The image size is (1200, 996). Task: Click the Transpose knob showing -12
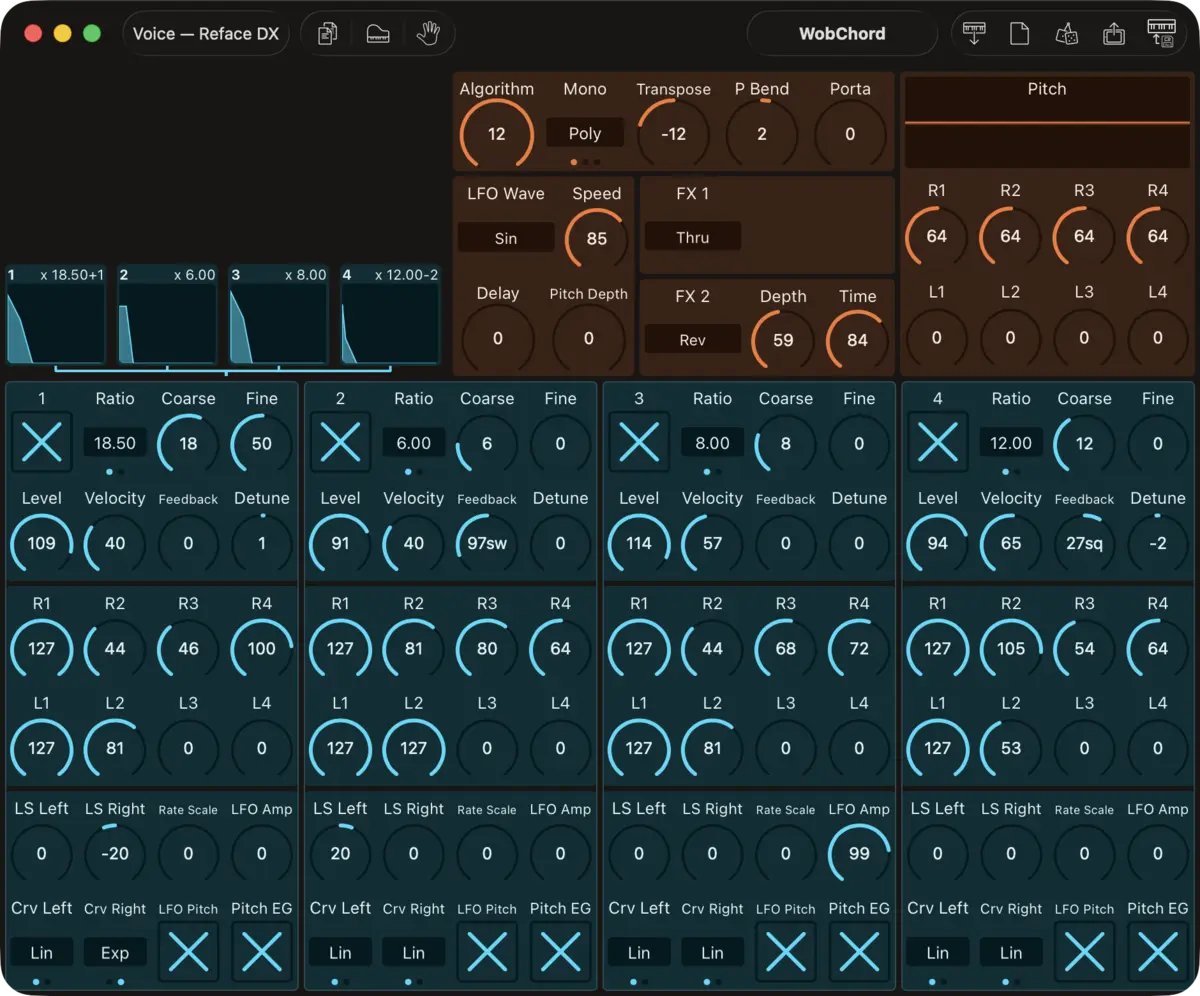pos(674,133)
